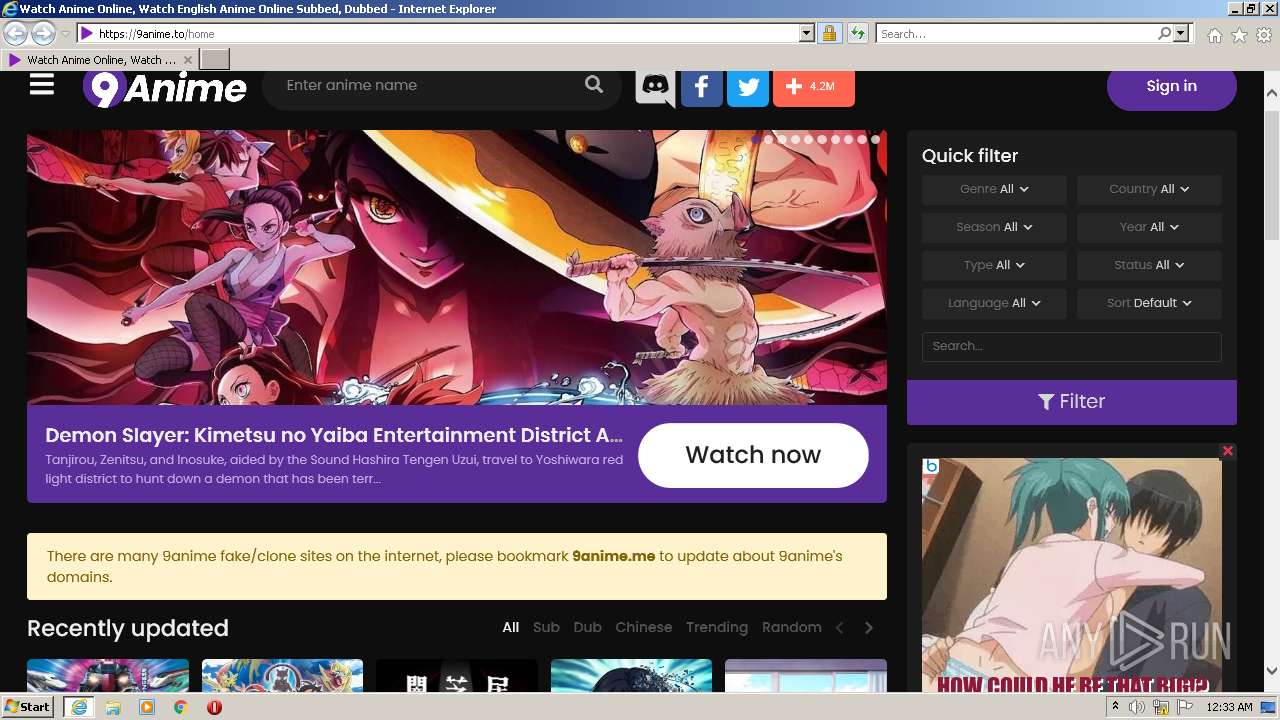This screenshot has height=720, width=1280.
Task: Click the IE Search box
Action: 1015,33
